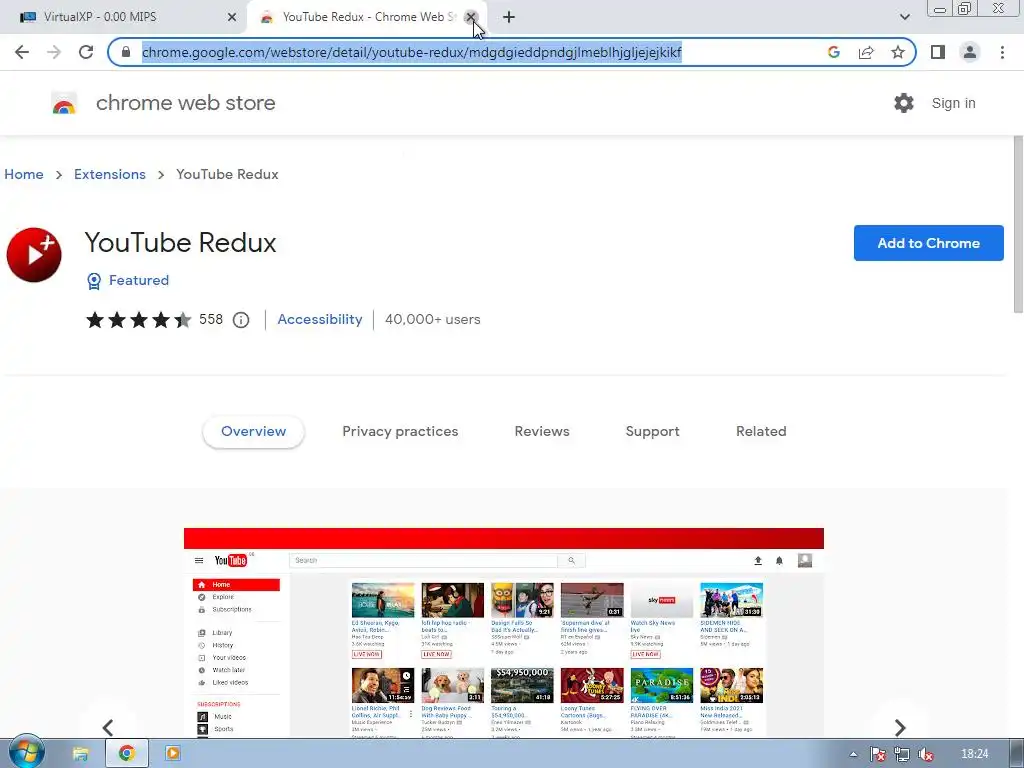The image size is (1024, 768).
Task: Click the rating info icon
Action: pyautogui.click(x=241, y=320)
